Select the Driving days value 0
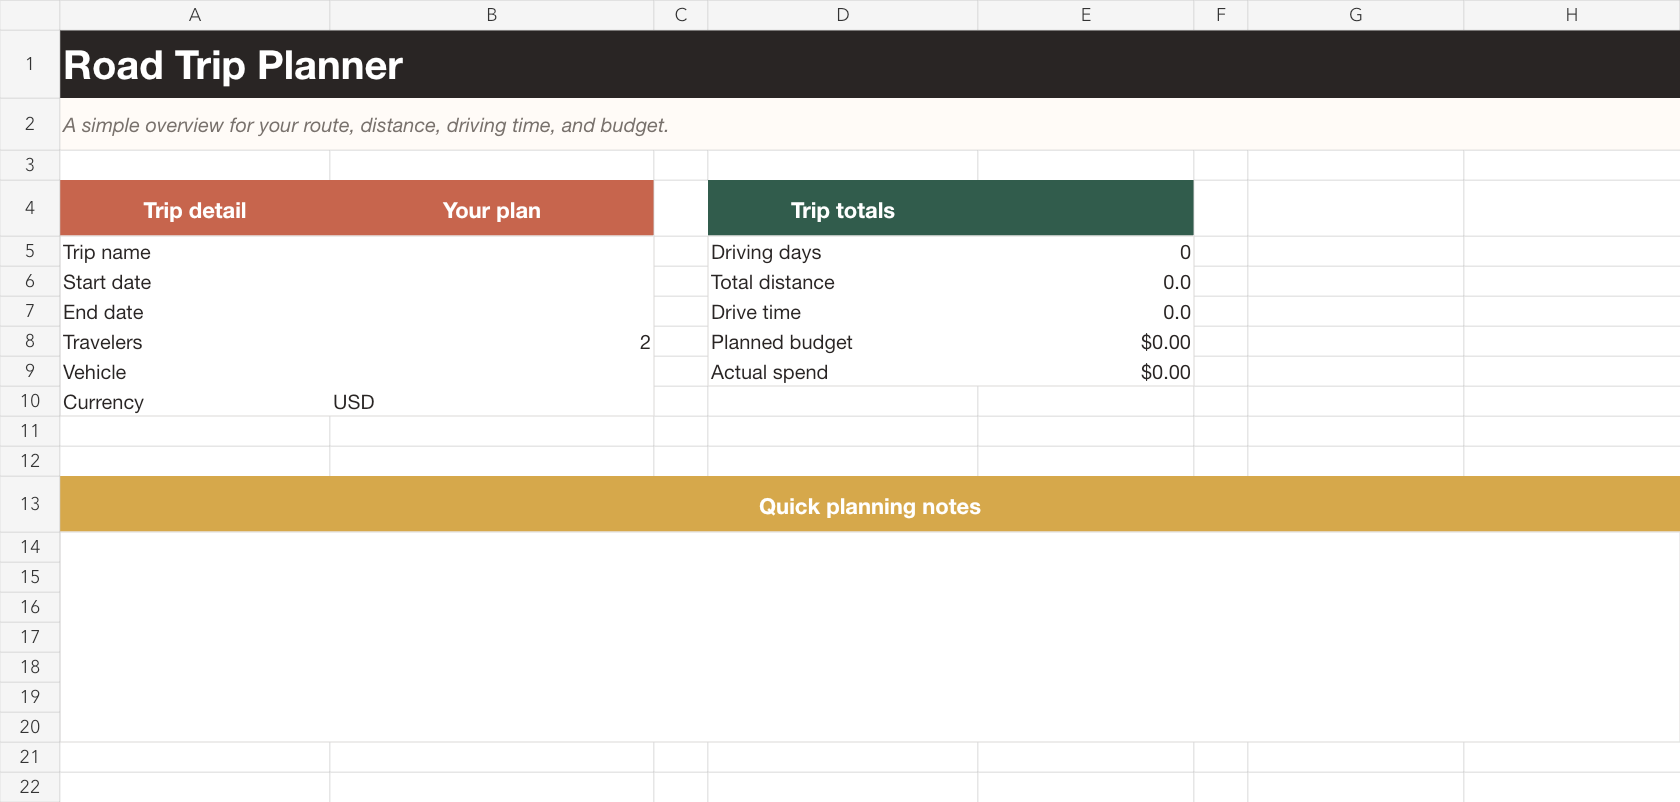Screen dimensions: 1680x802 click(x=1086, y=252)
